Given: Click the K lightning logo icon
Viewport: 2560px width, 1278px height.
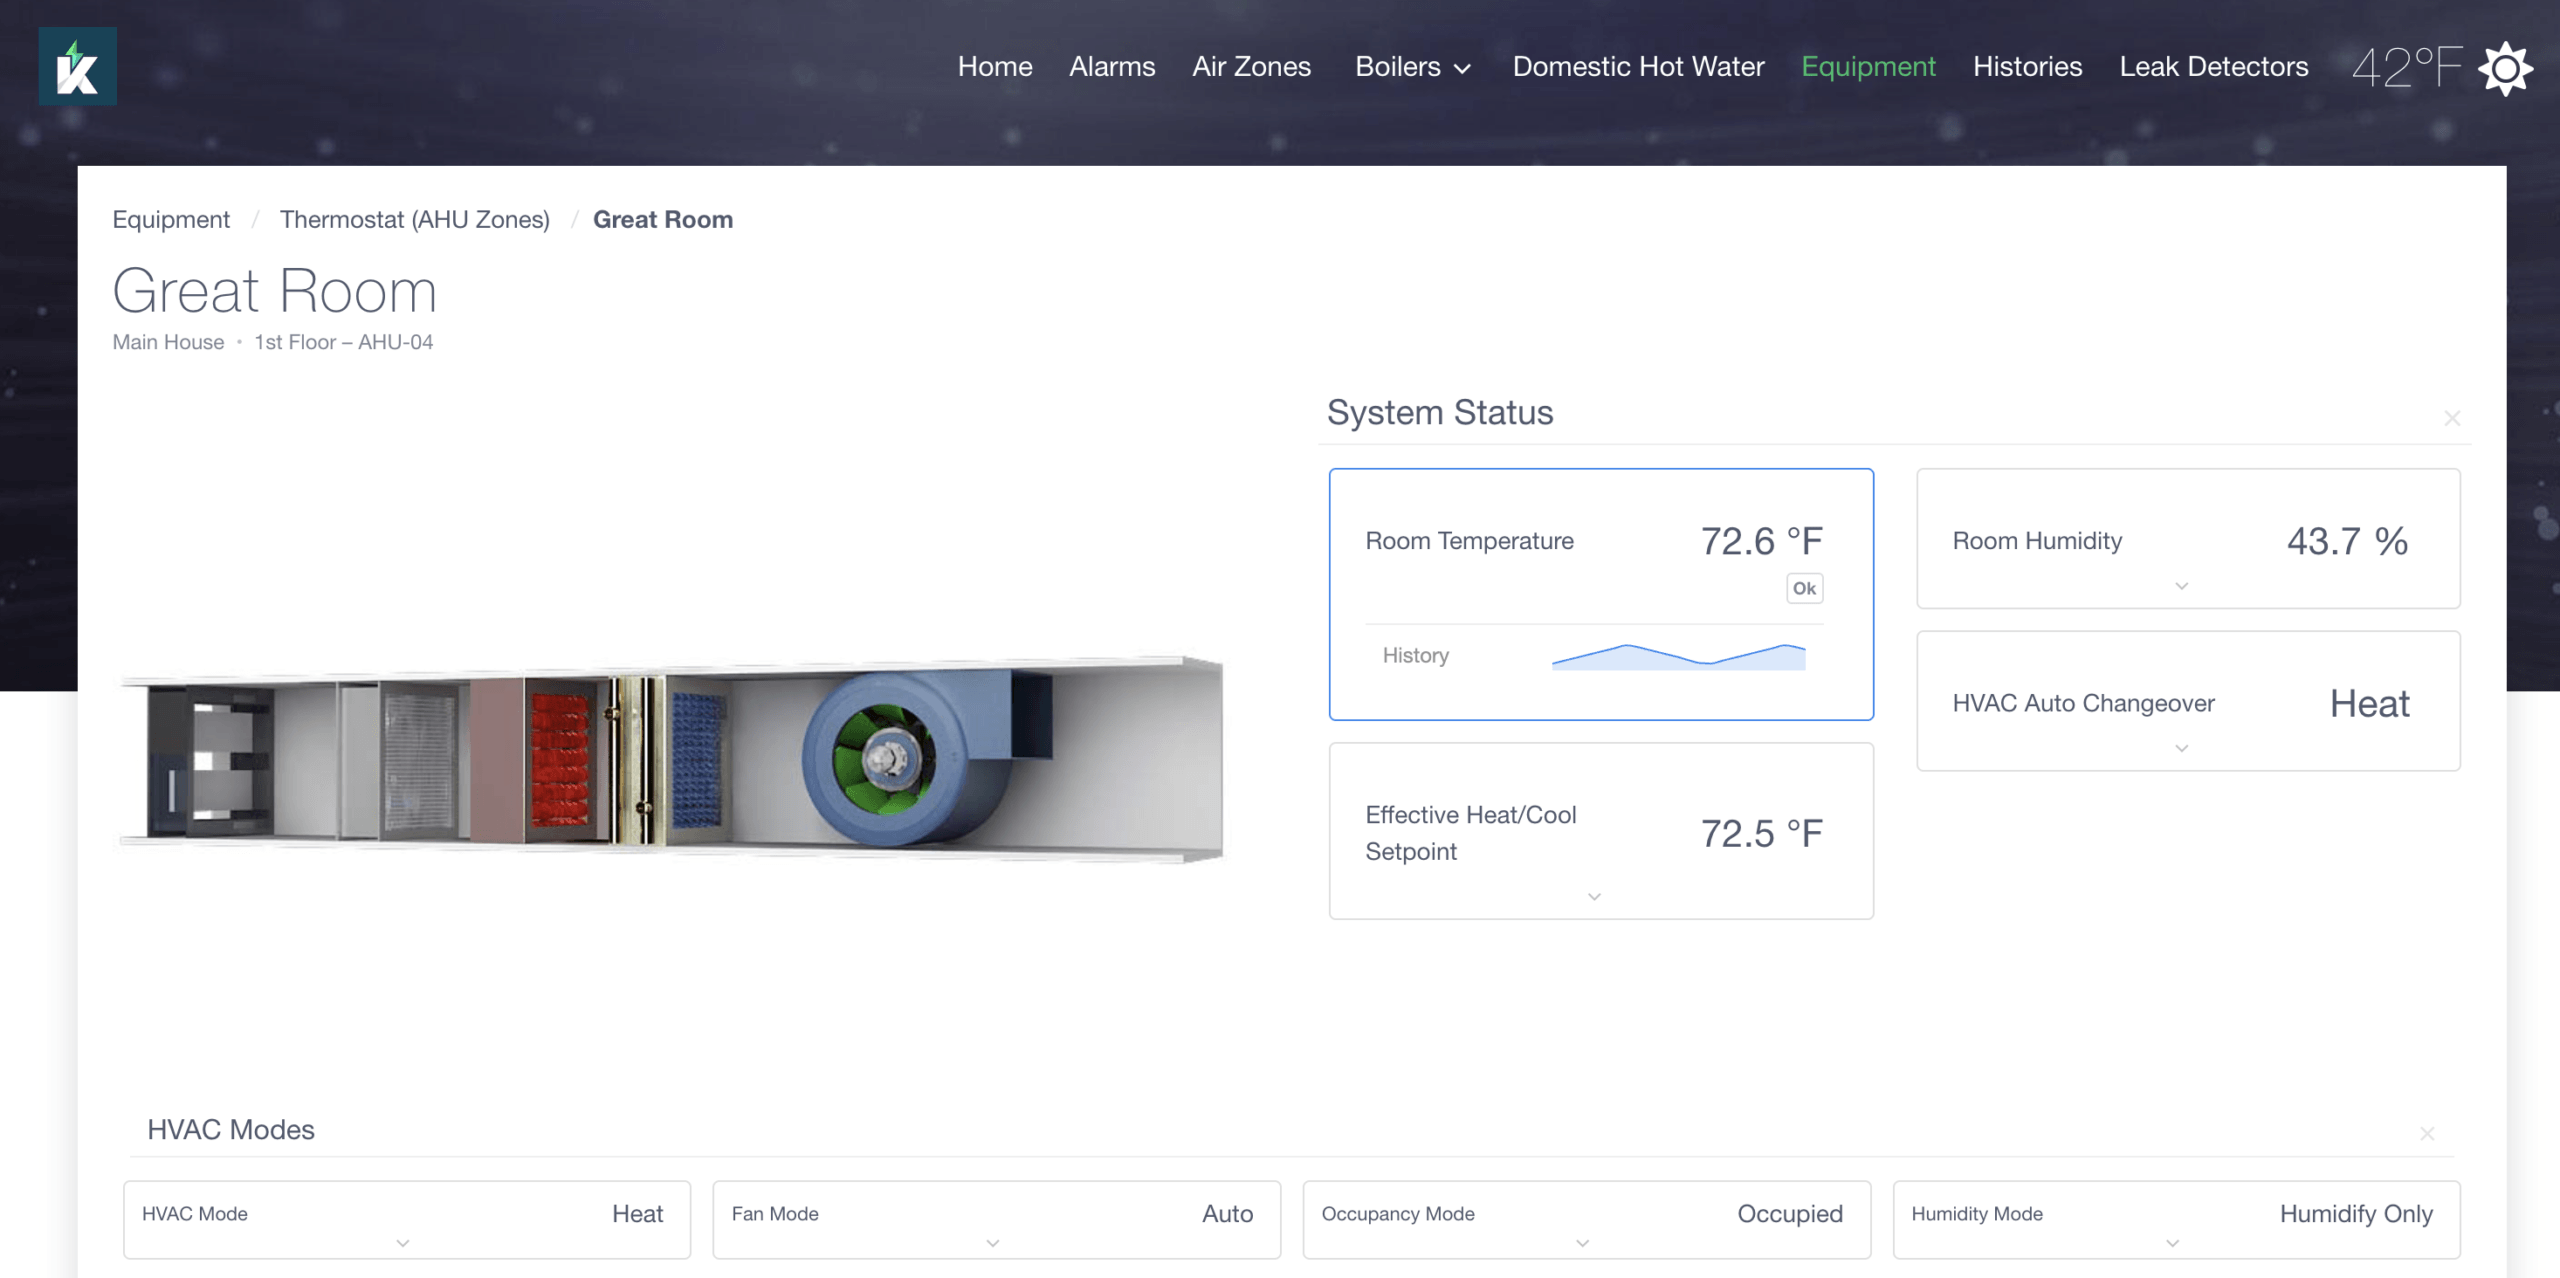Looking at the screenshot, I should coord(77,67).
